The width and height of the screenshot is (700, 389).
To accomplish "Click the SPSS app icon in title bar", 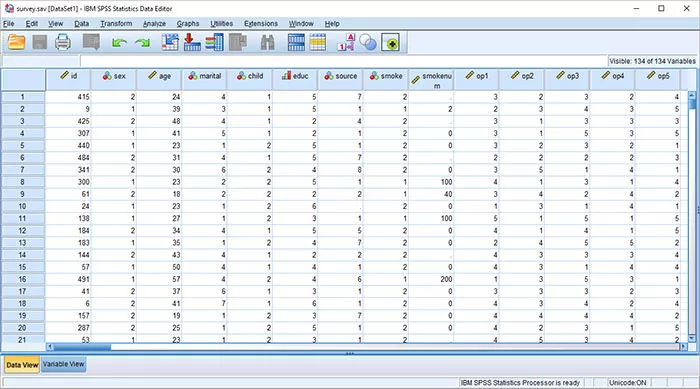I will coord(9,8).
